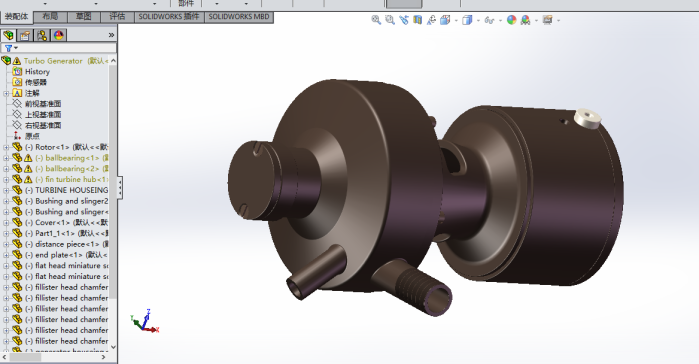Switch to the 装配体 tab
Viewport: 699px width, 364px height.
coord(16,16)
